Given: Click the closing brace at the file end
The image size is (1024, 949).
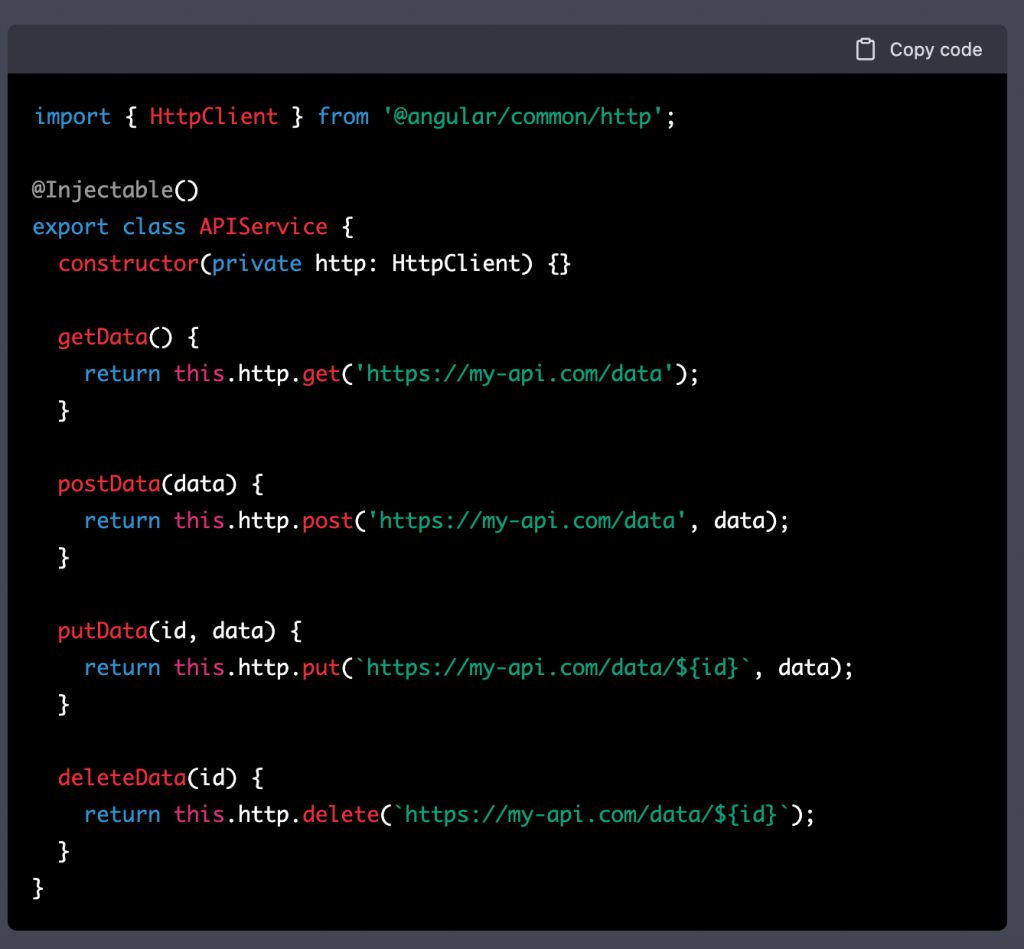Looking at the screenshot, I should [x=37, y=887].
